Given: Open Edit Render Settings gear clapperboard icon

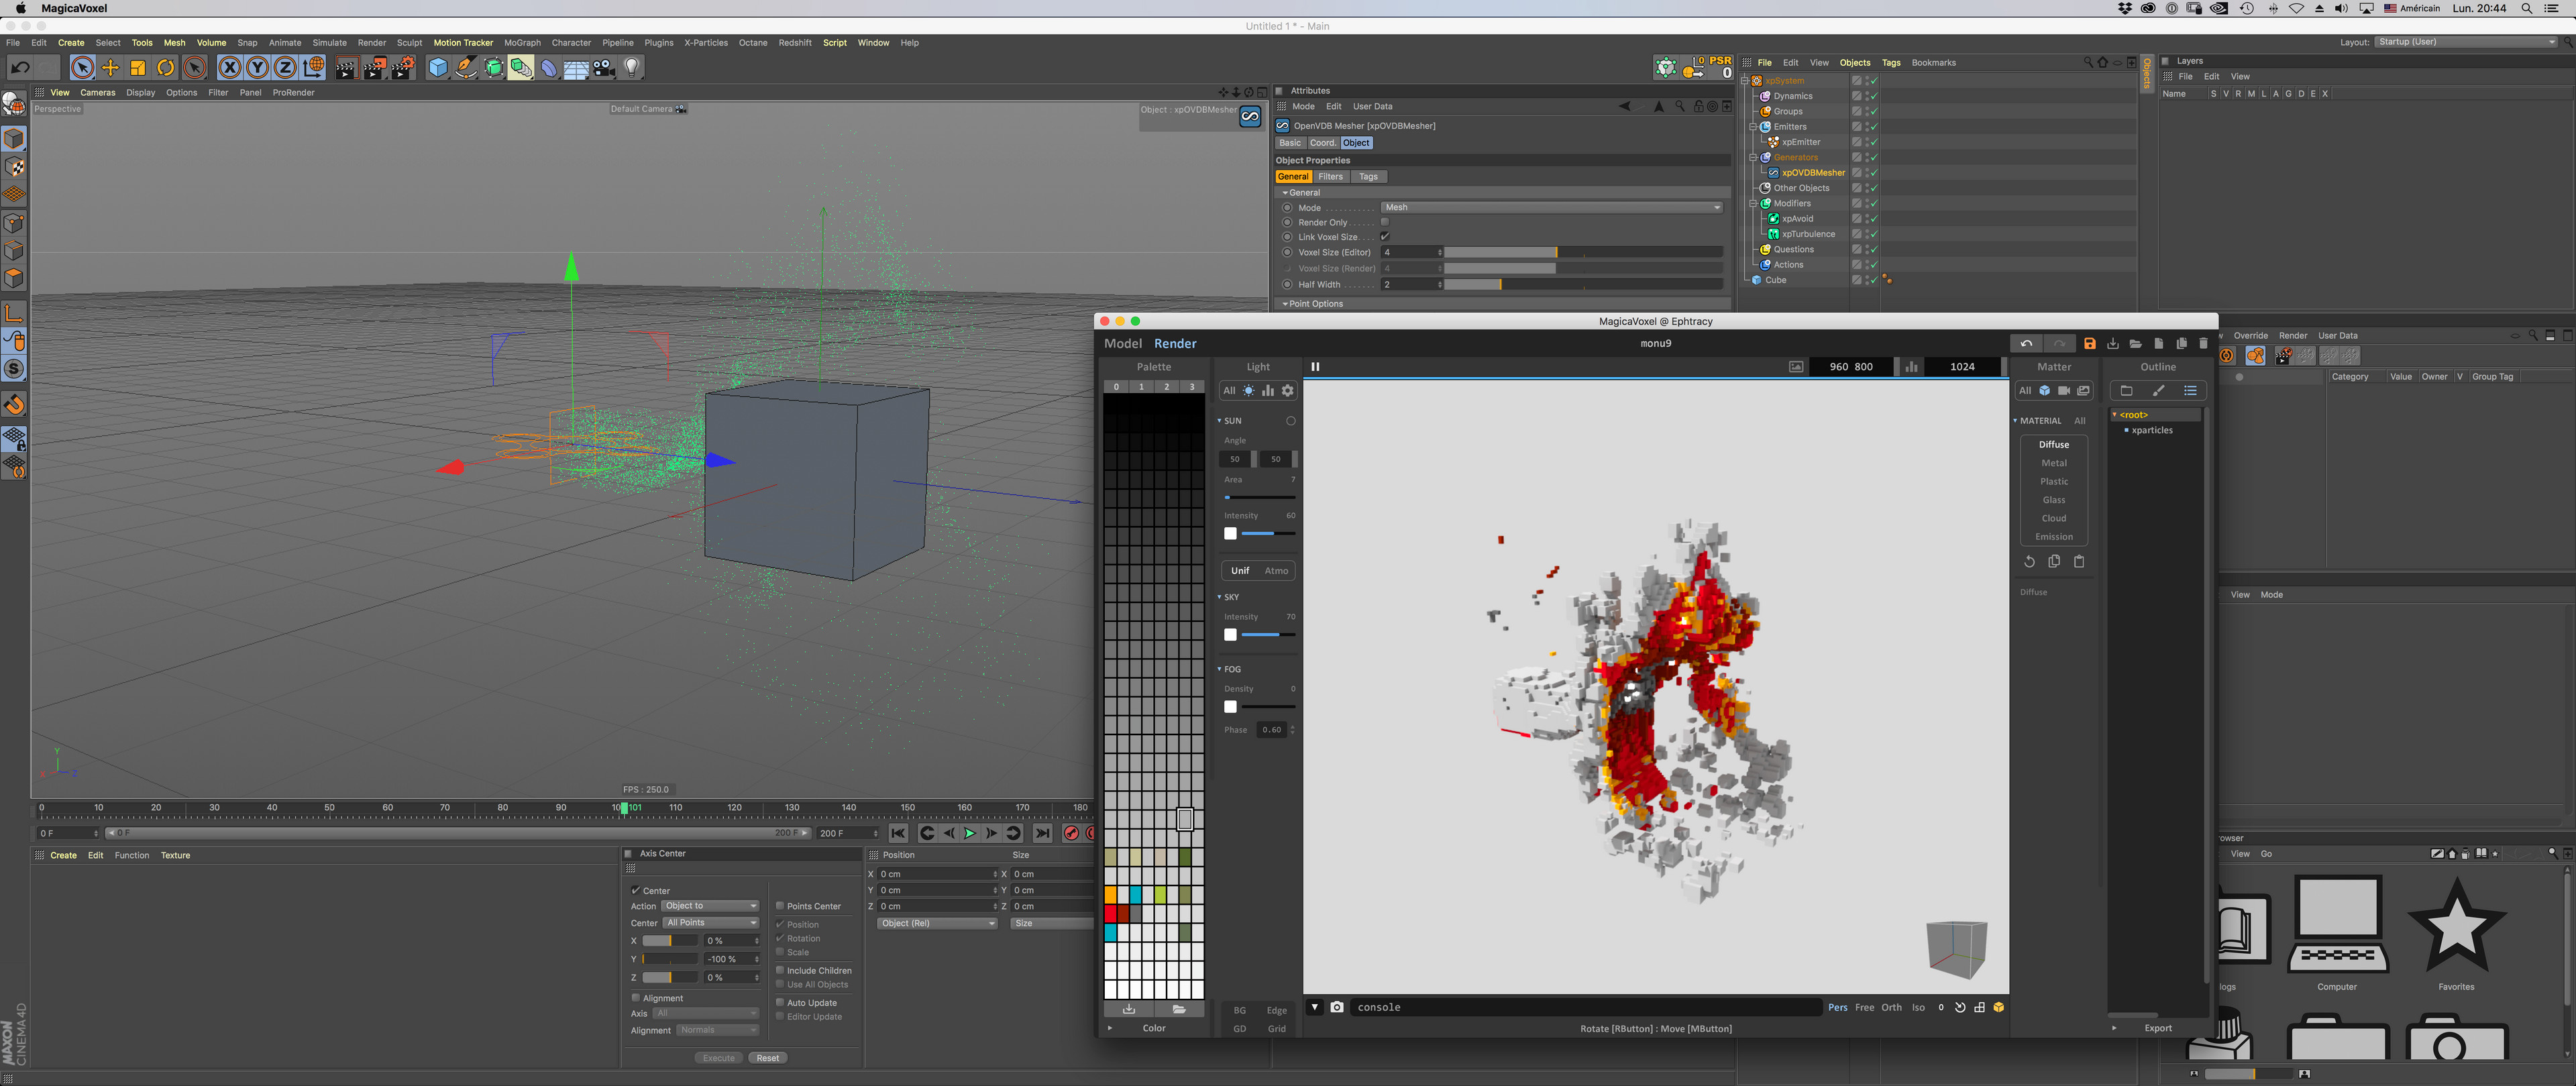Looking at the screenshot, I should (x=402, y=67).
